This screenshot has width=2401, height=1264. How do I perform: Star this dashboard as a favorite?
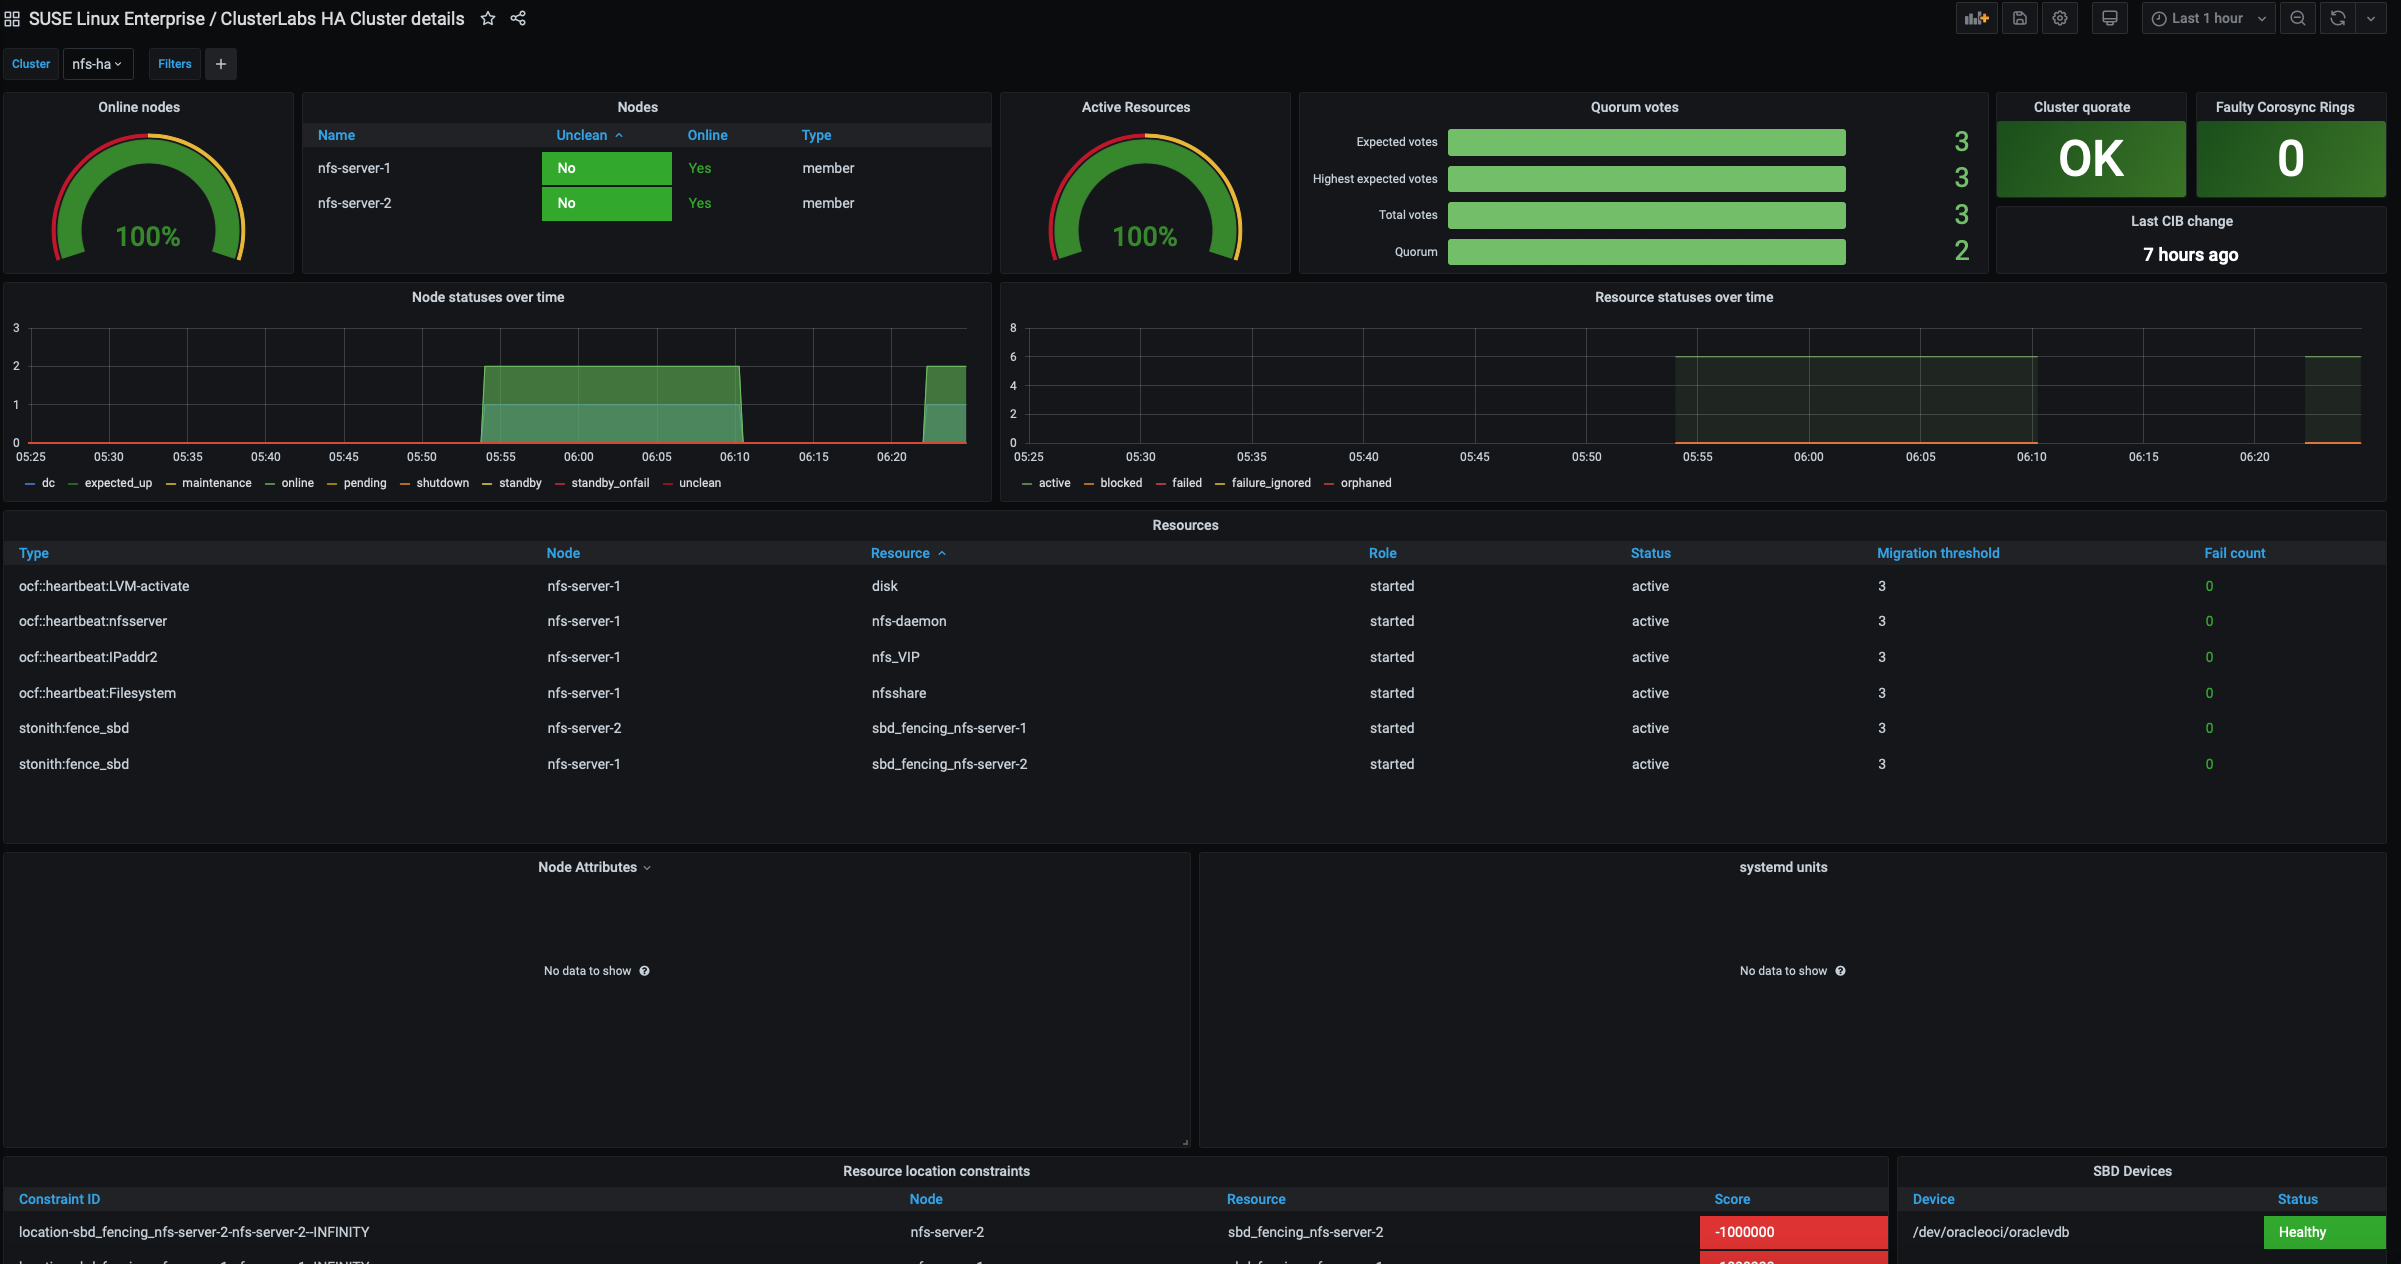coord(488,18)
